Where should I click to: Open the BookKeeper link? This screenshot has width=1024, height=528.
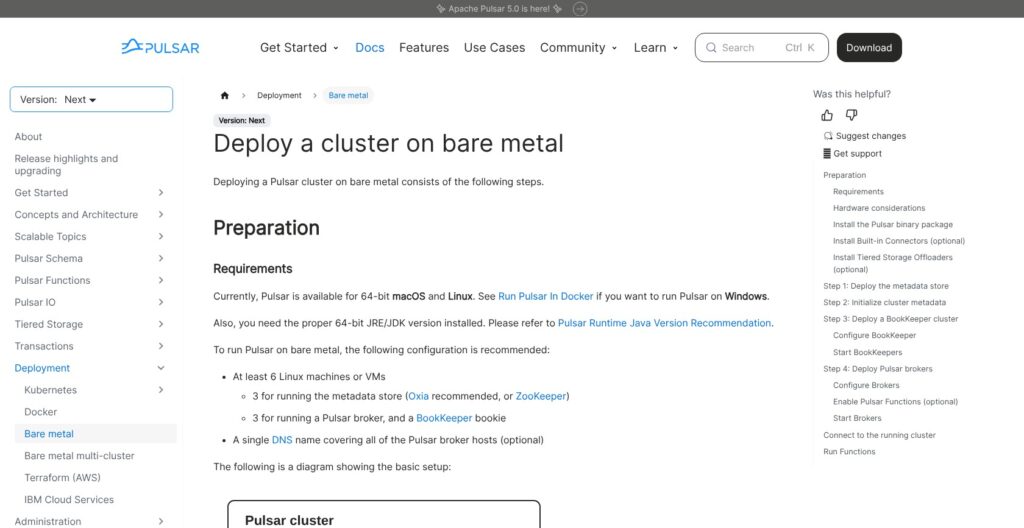tap(444, 418)
